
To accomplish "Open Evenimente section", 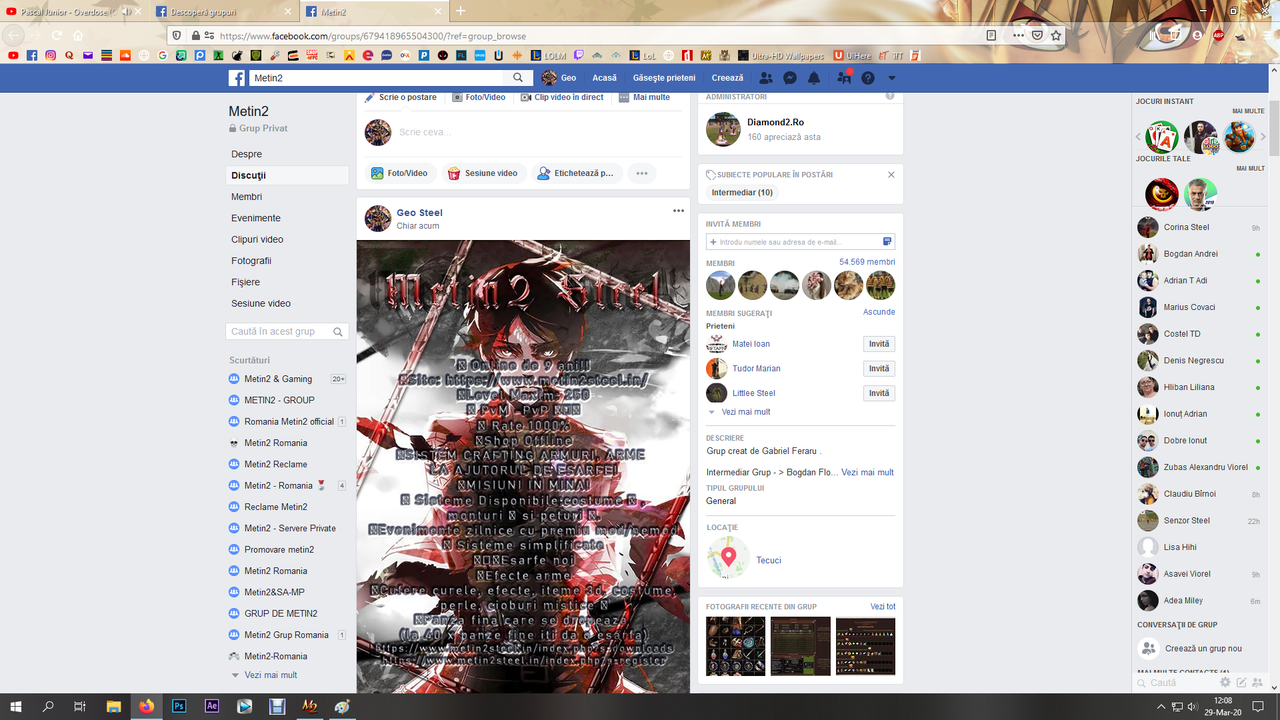I will tap(256, 218).
